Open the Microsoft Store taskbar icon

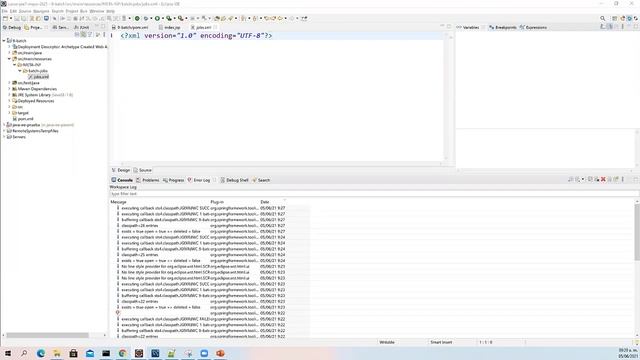[x=73, y=353]
